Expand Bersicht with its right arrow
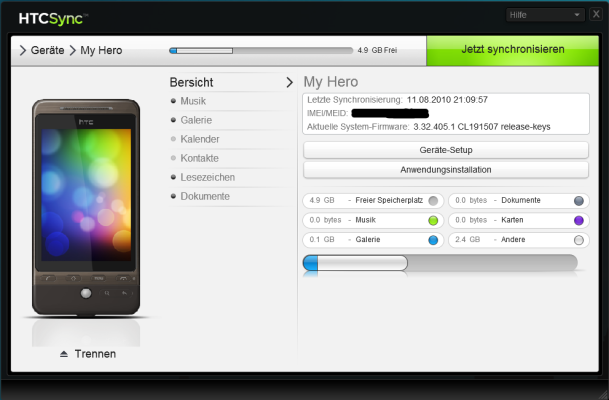 coord(289,82)
